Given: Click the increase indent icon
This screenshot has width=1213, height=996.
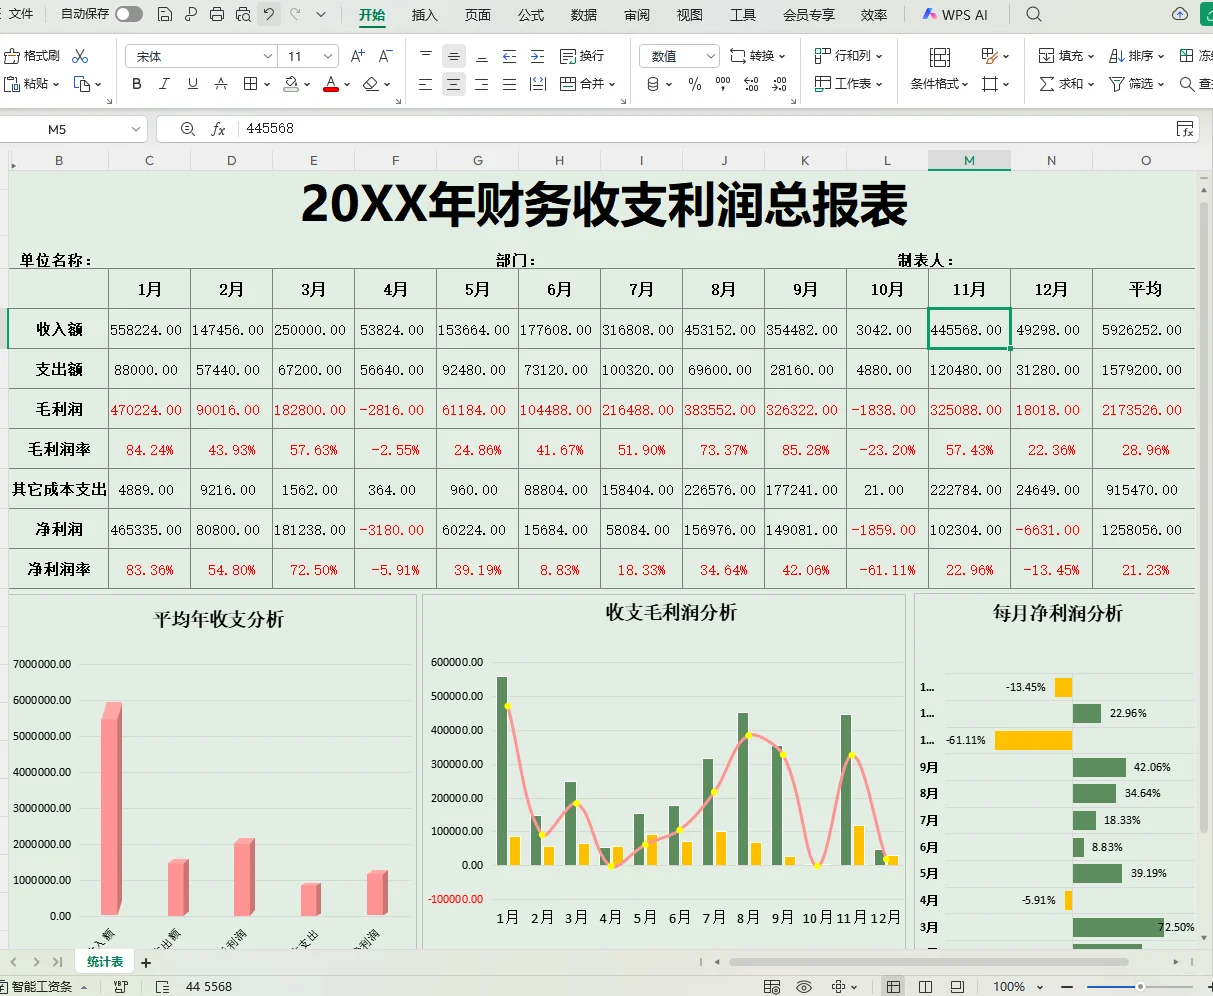Looking at the screenshot, I should [537, 56].
